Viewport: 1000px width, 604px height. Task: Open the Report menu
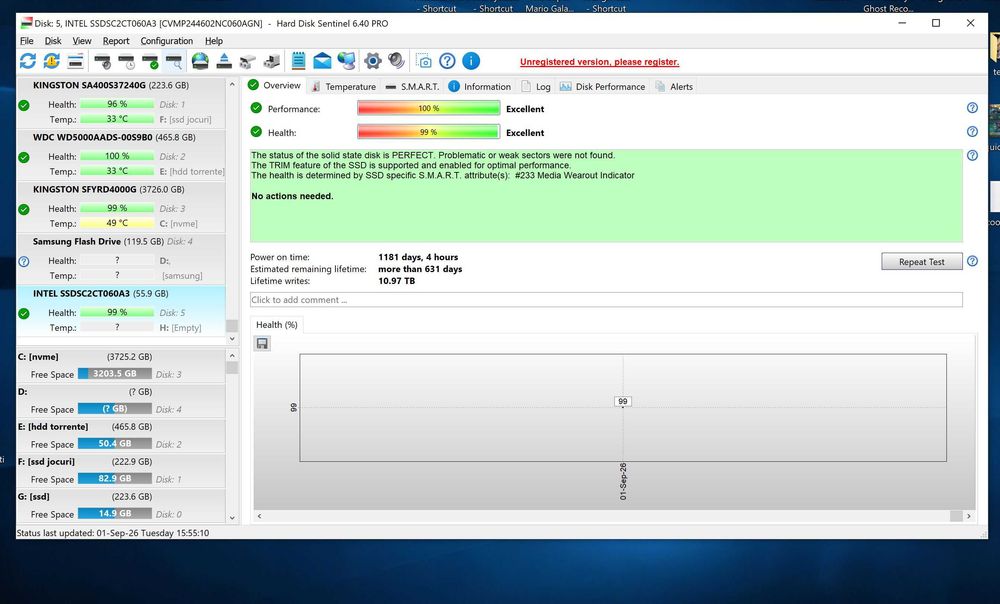click(x=116, y=41)
